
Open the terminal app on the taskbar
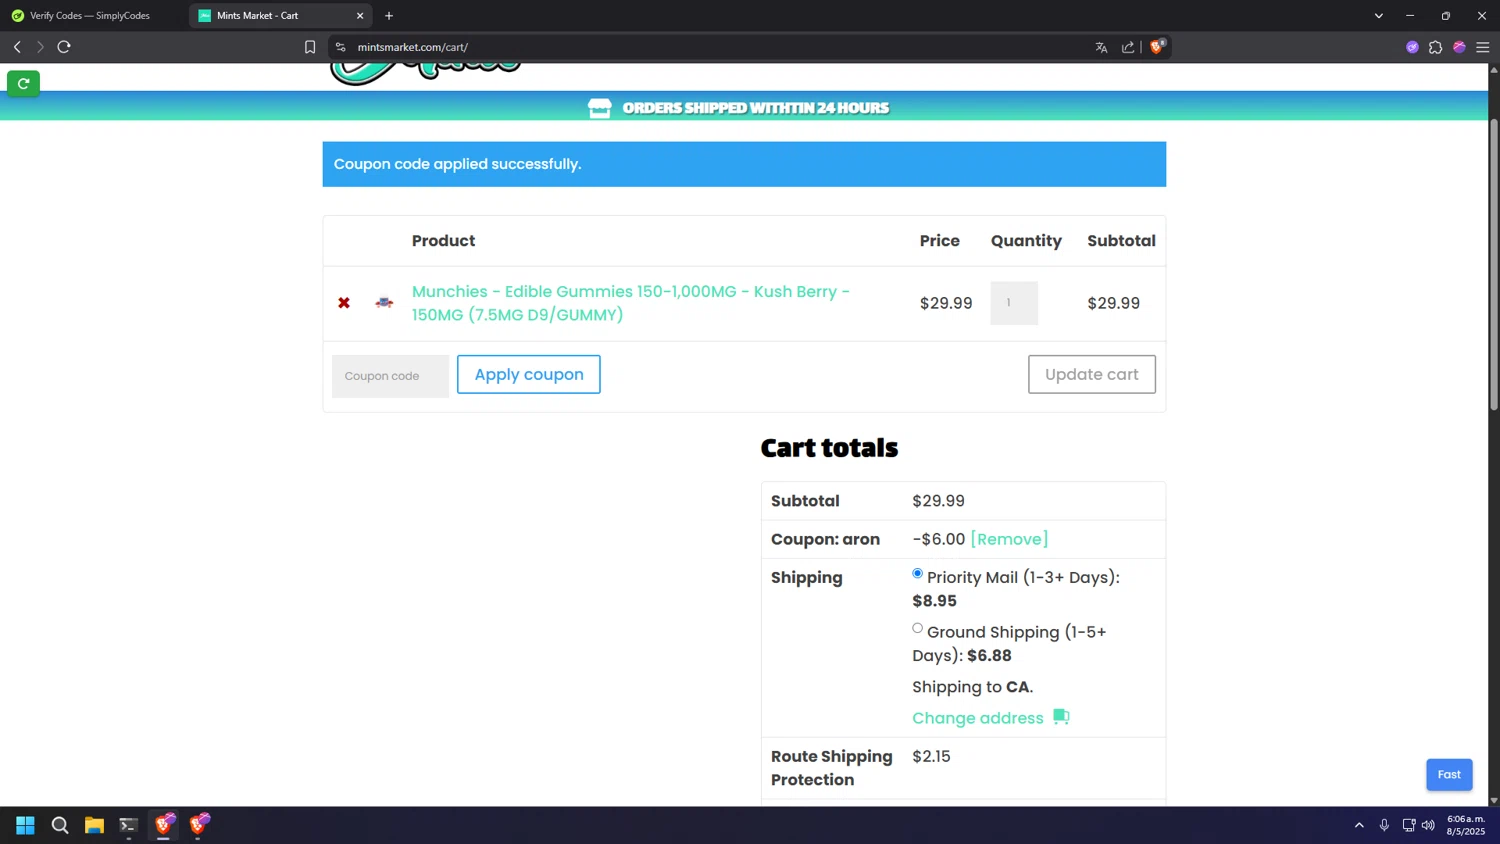[x=128, y=825]
